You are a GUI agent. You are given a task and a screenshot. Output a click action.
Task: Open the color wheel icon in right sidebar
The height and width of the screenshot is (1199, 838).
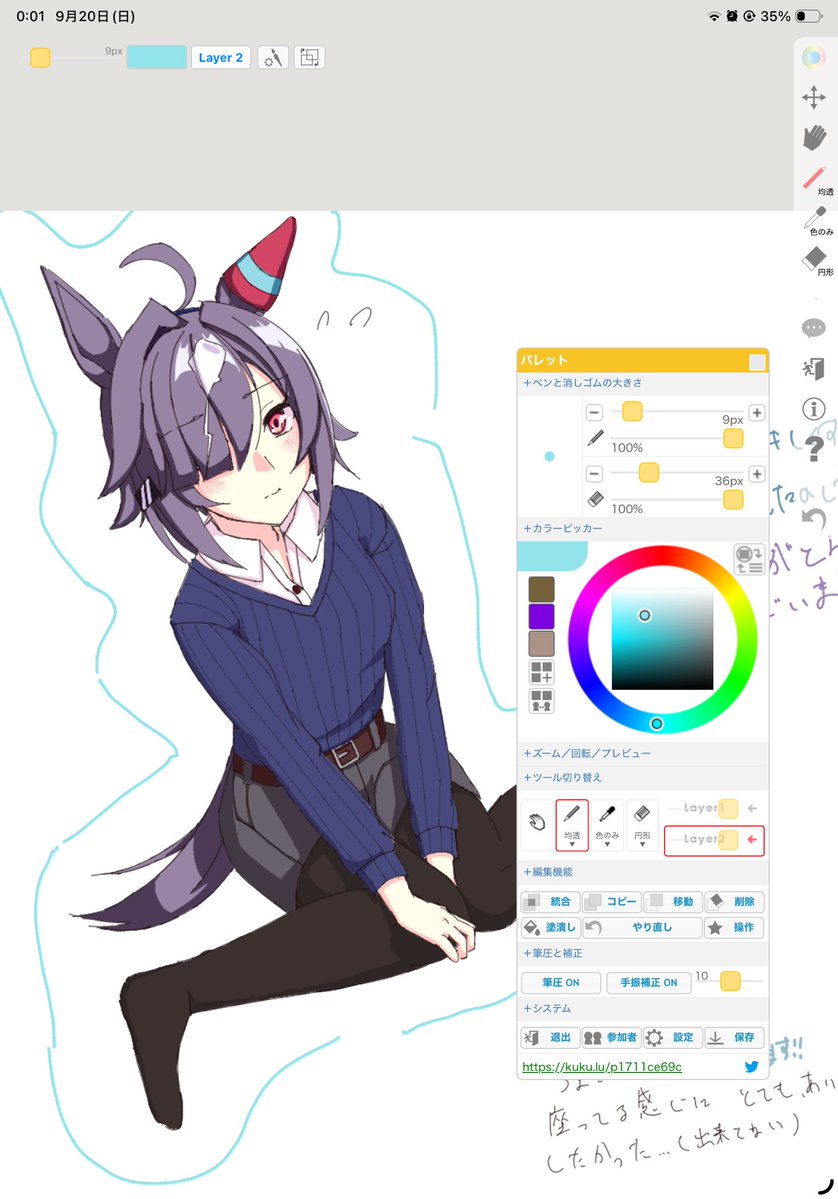[813, 57]
